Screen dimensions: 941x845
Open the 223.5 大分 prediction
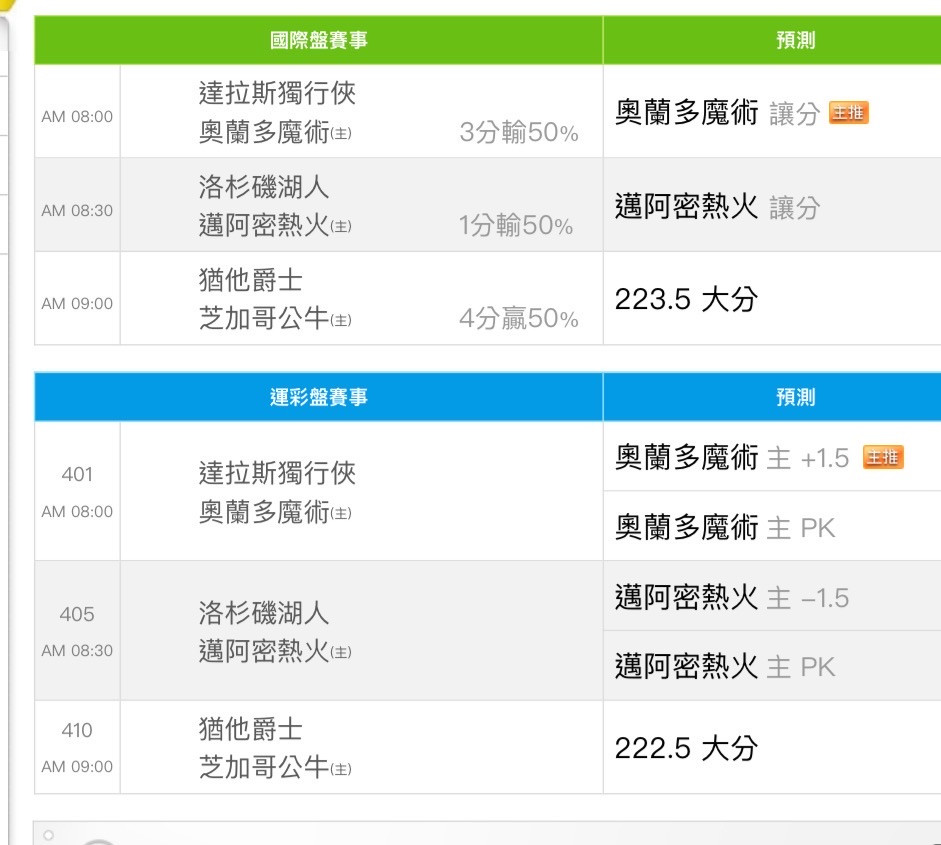pyautogui.click(x=686, y=299)
